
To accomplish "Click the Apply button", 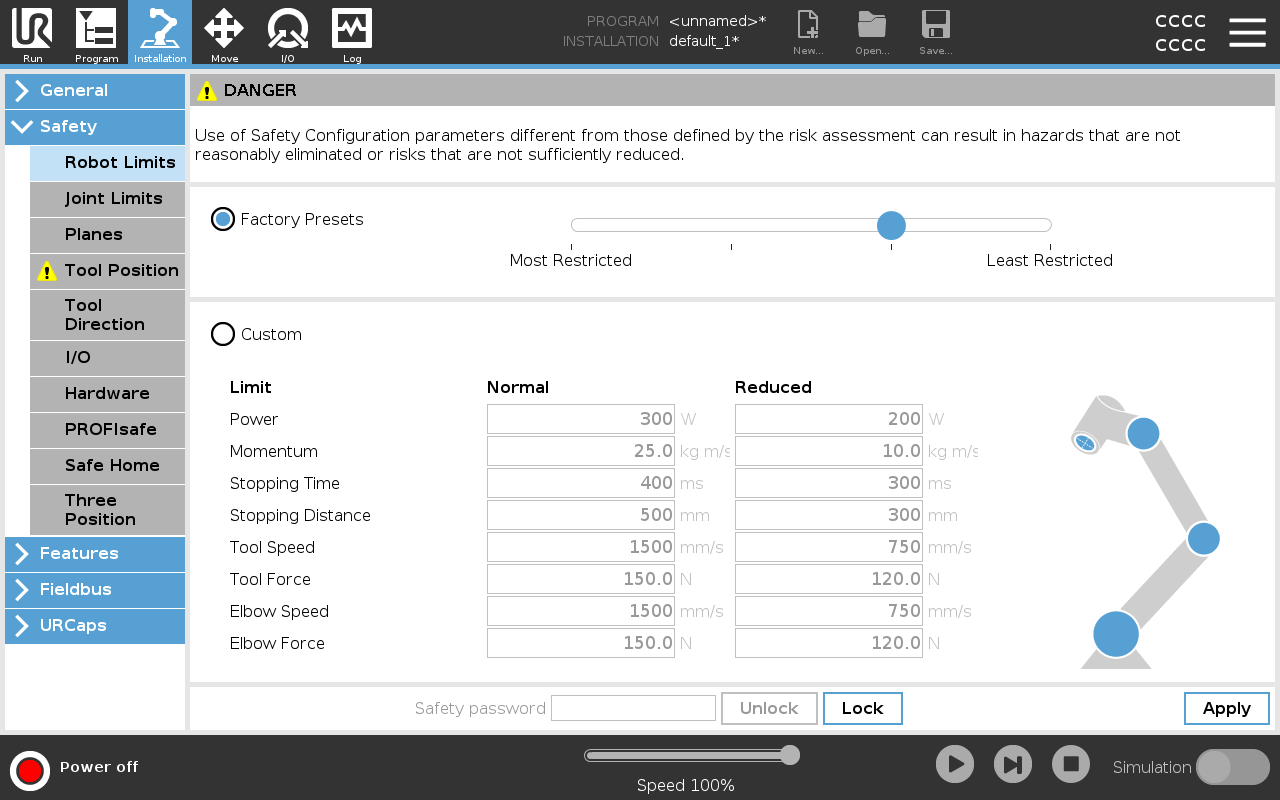I will [1226, 708].
